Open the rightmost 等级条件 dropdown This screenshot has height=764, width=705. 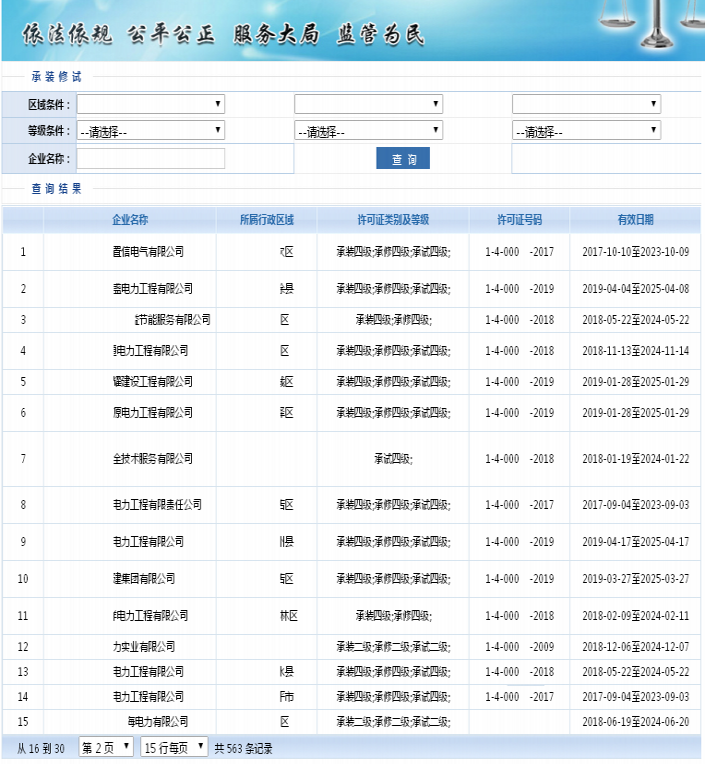click(x=586, y=131)
